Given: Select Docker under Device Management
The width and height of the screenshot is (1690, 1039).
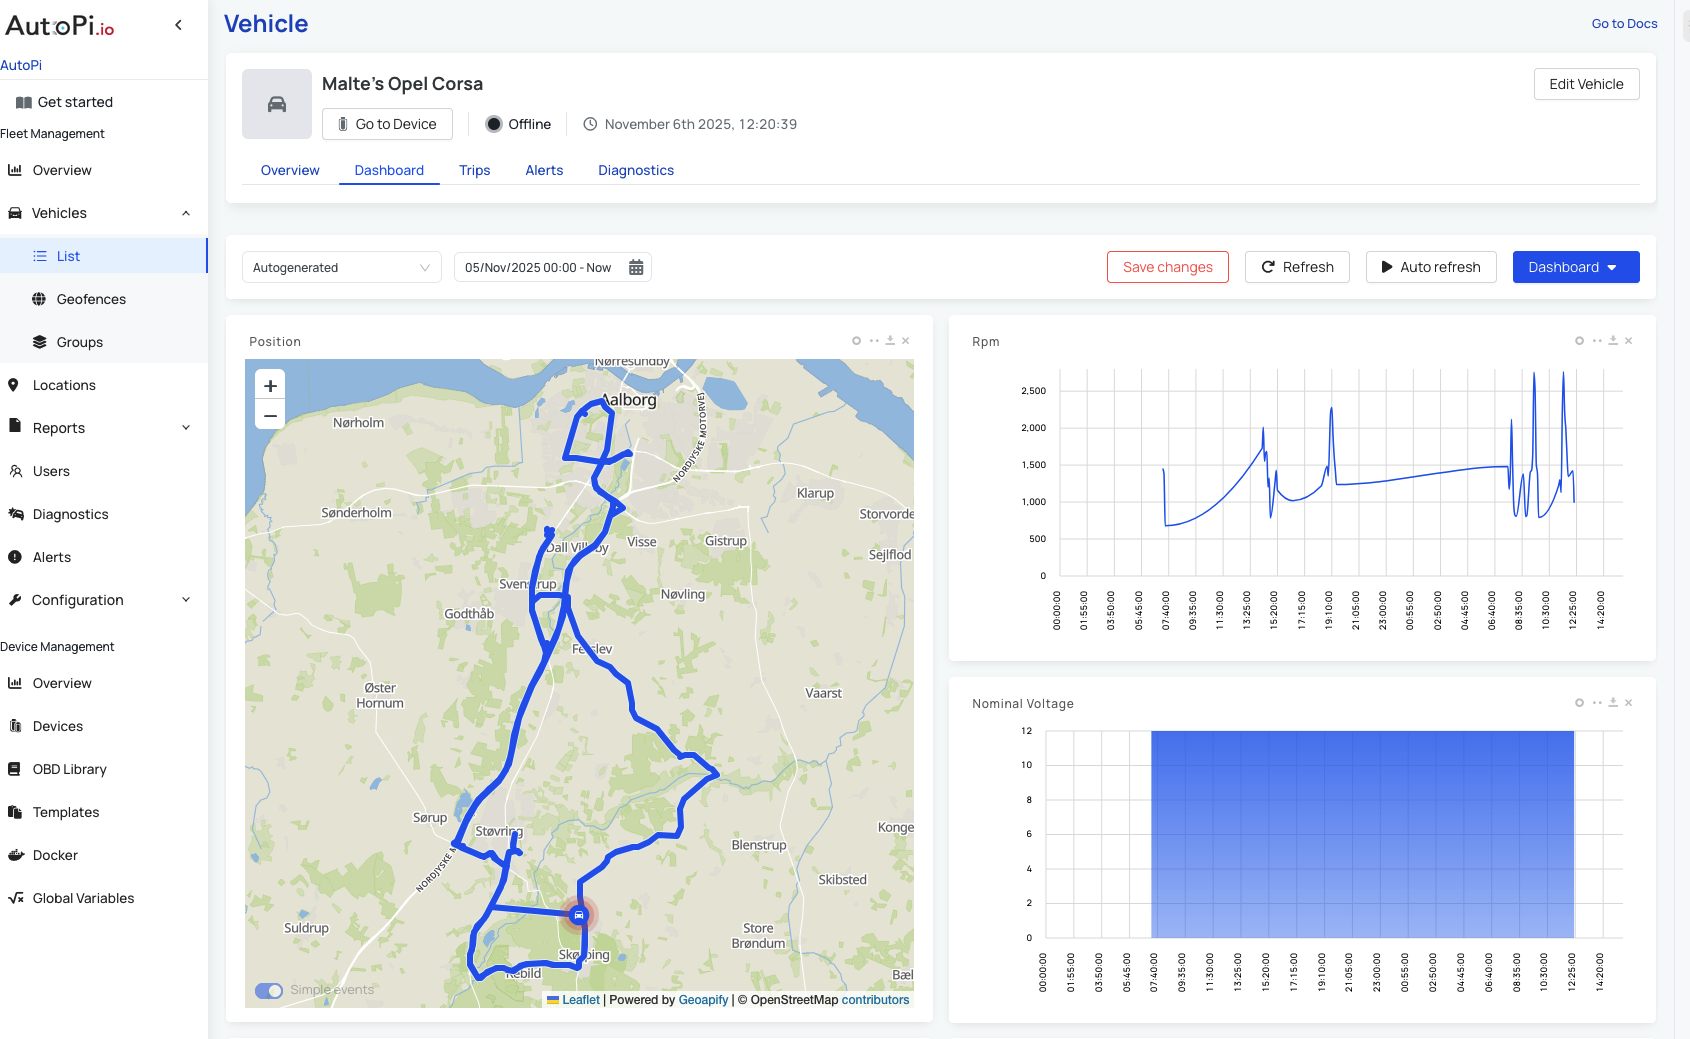Looking at the screenshot, I should click(54, 855).
